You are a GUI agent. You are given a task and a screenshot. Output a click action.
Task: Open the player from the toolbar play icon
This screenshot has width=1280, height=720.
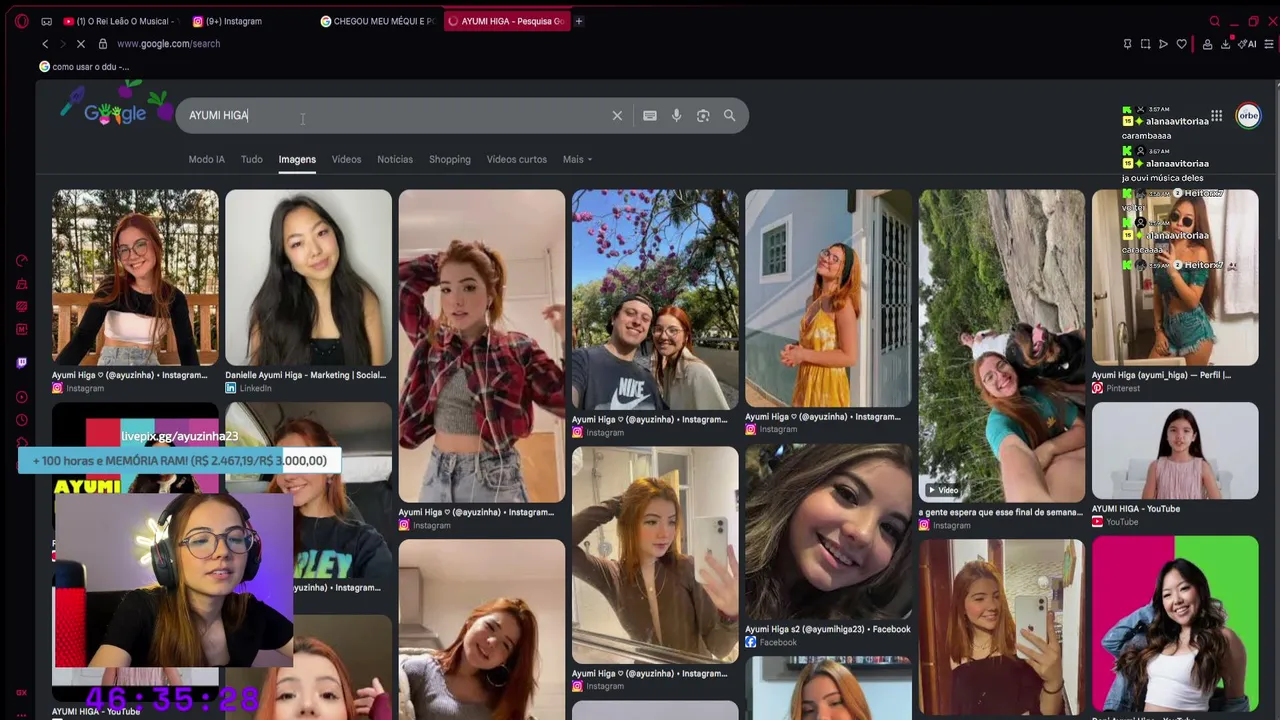pyautogui.click(x=1163, y=44)
